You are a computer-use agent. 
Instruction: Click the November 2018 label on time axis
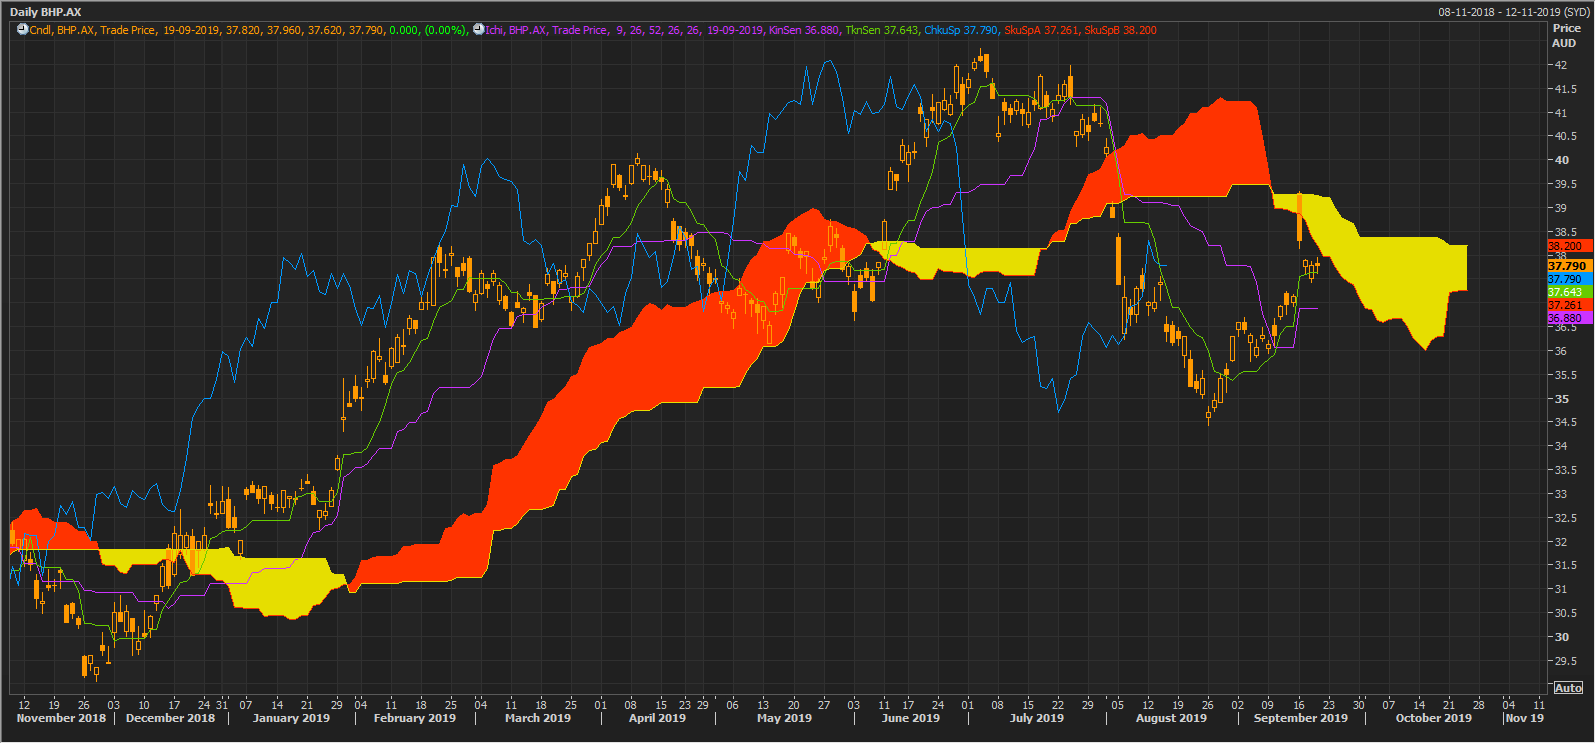pyautogui.click(x=61, y=718)
